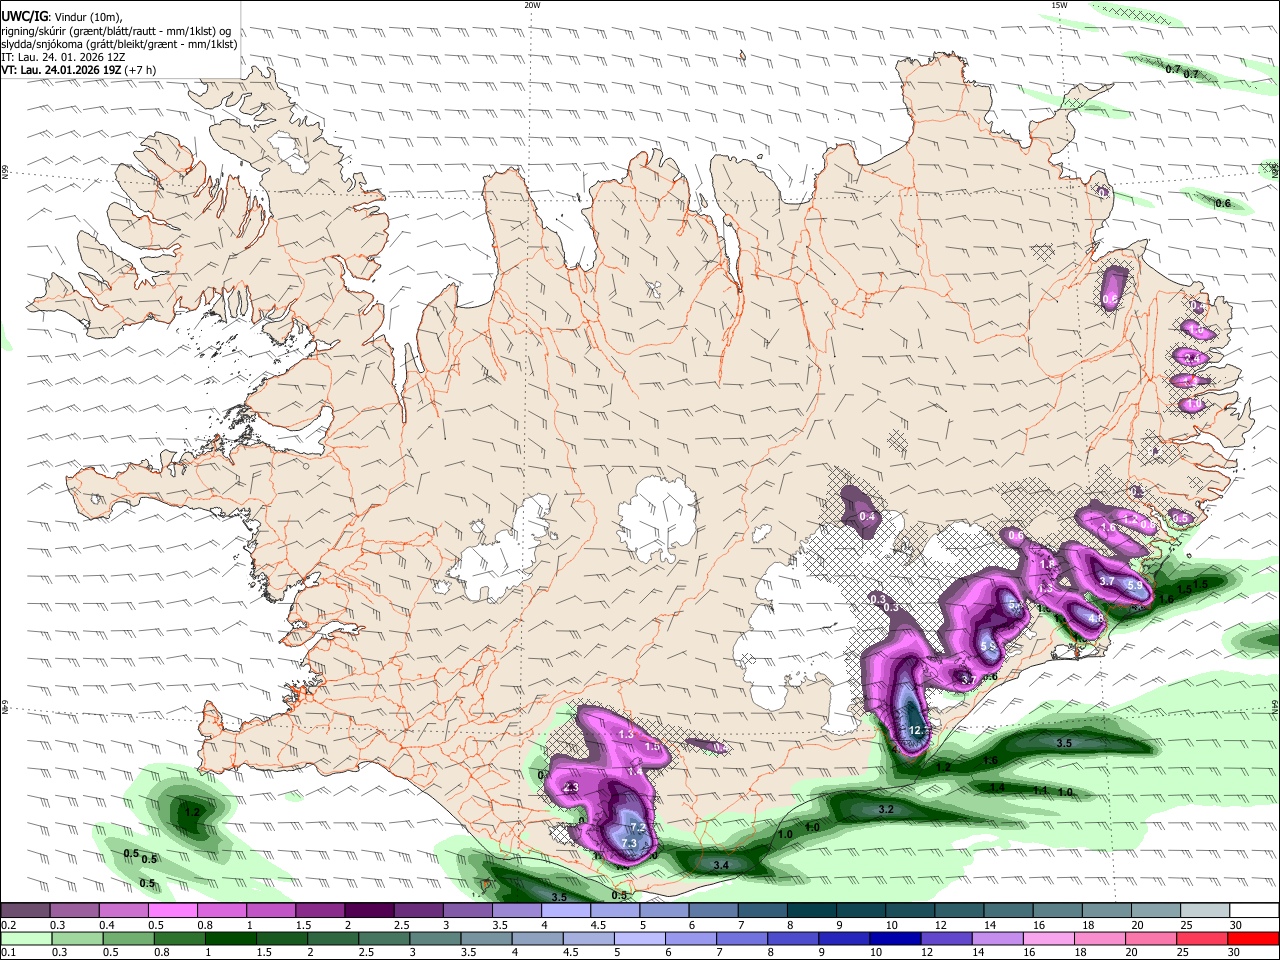This screenshot has width=1280, height=960.
Task: Select the violet 12 rain-scale swatch
Action: pos(947,939)
